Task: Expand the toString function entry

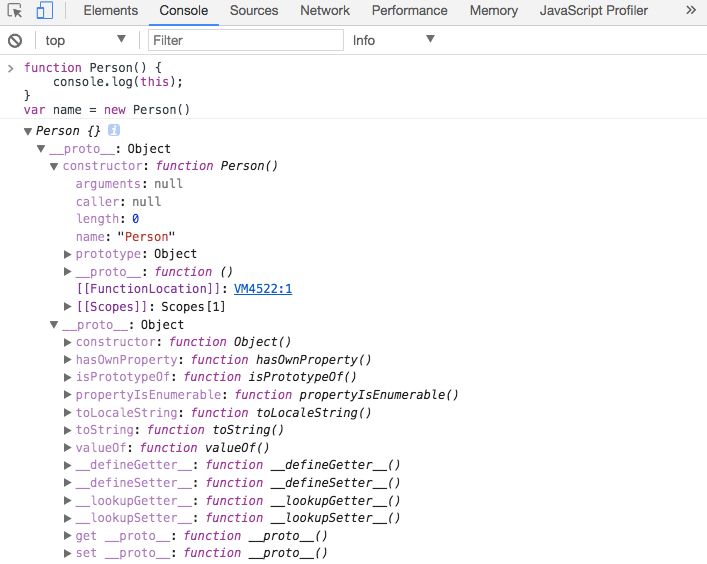Action: [x=68, y=430]
